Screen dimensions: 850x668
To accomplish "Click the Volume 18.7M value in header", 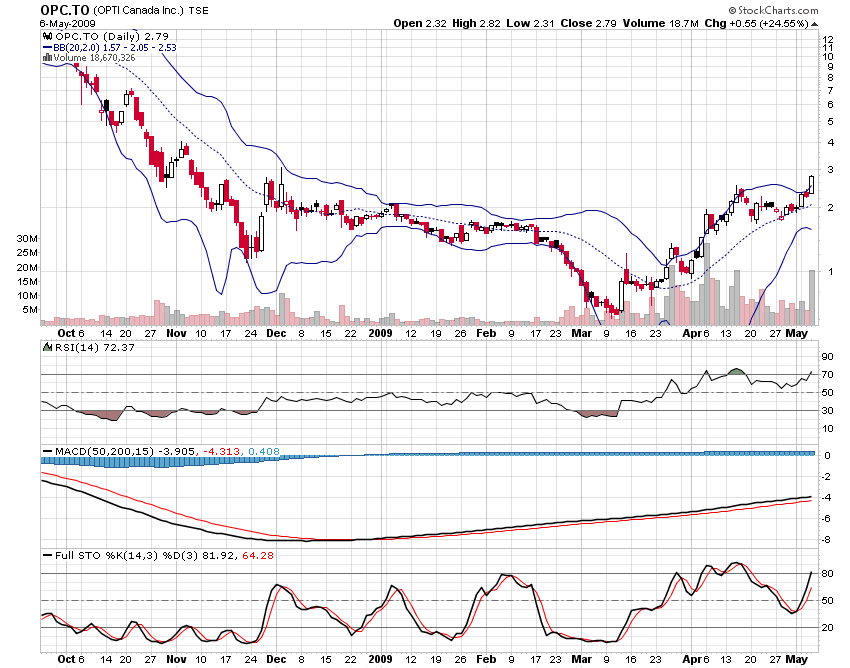I will [661, 23].
